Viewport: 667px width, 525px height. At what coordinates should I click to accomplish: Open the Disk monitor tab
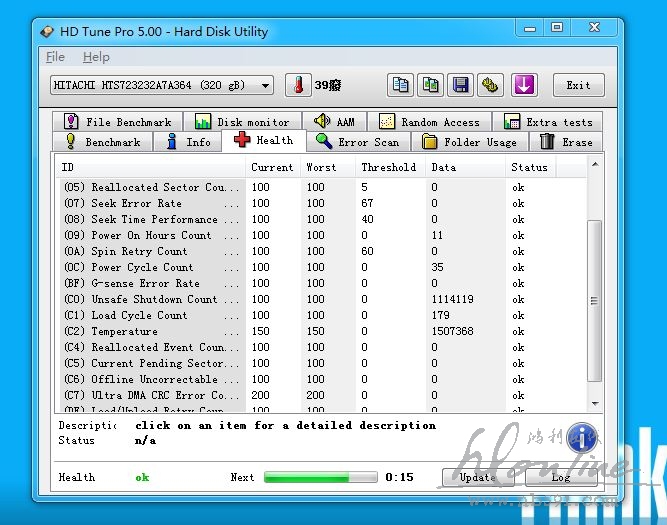coord(241,122)
